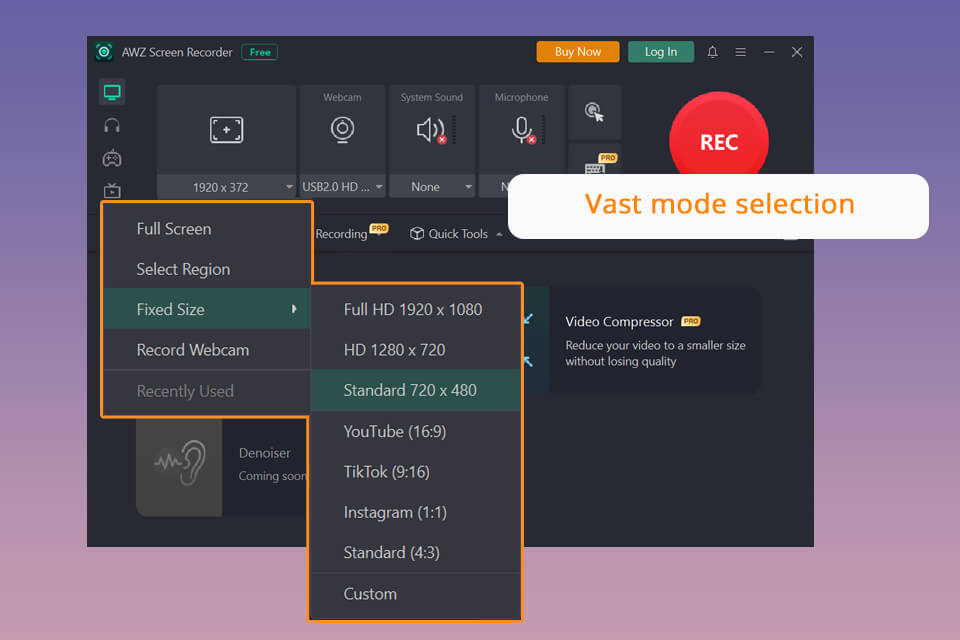Image resolution: width=960 pixels, height=640 pixels.
Task: Open game recording mode controller icon
Action: 112,159
